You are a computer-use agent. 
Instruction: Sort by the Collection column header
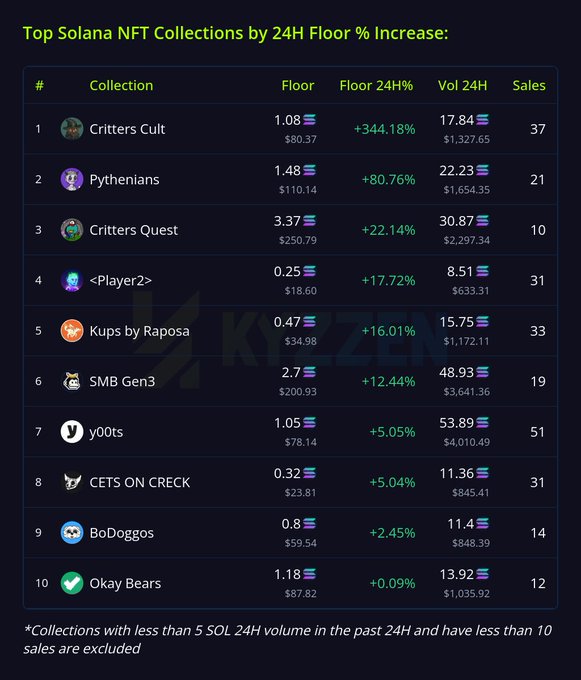point(121,85)
